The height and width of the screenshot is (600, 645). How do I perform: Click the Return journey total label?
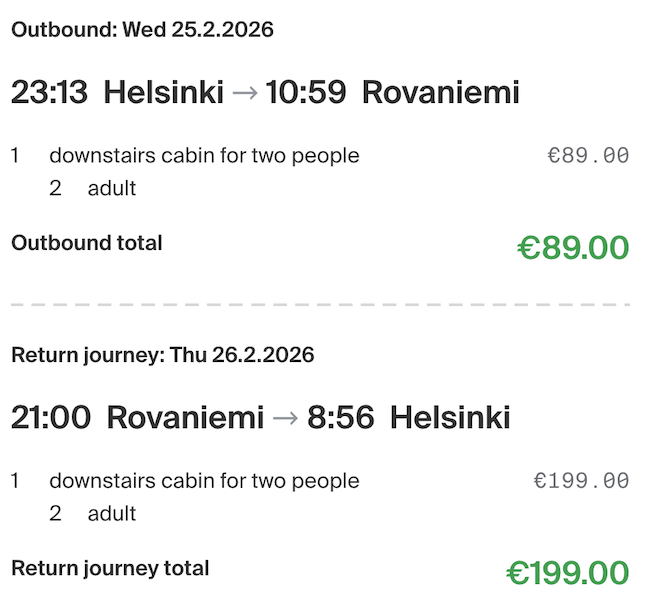tap(110, 568)
